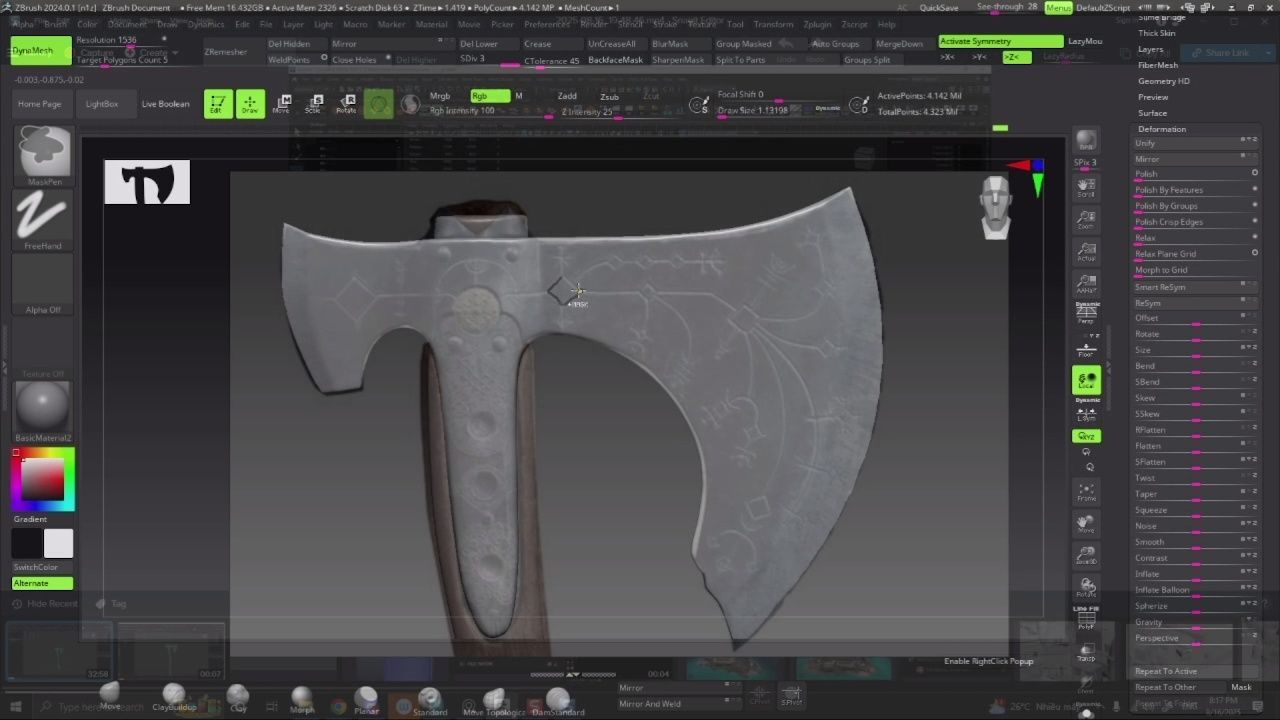Activate Edit mode button
Image resolution: width=1280 pixels, height=720 pixels.
(x=218, y=104)
